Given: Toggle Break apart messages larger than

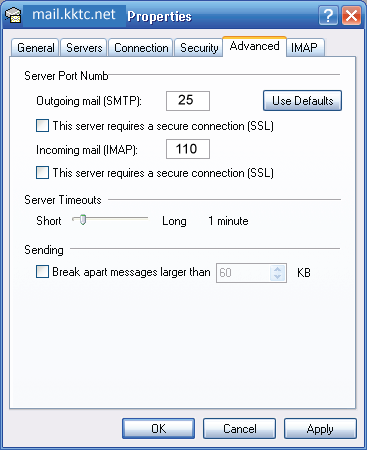Looking at the screenshot, I should [x=42, y=272].
